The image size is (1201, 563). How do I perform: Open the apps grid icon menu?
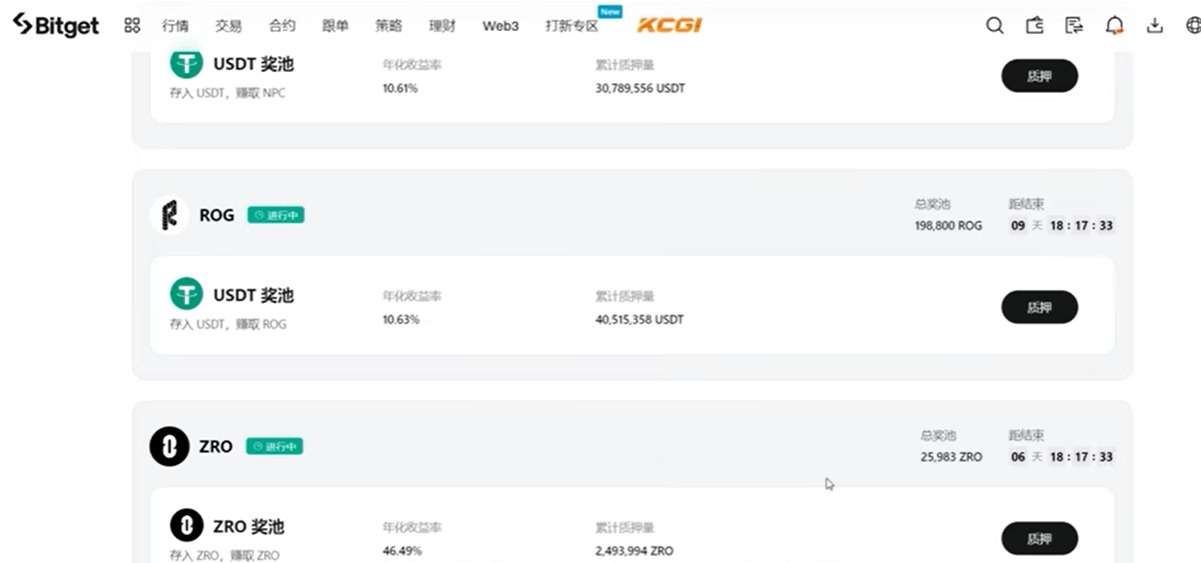[x=132, y=26]
